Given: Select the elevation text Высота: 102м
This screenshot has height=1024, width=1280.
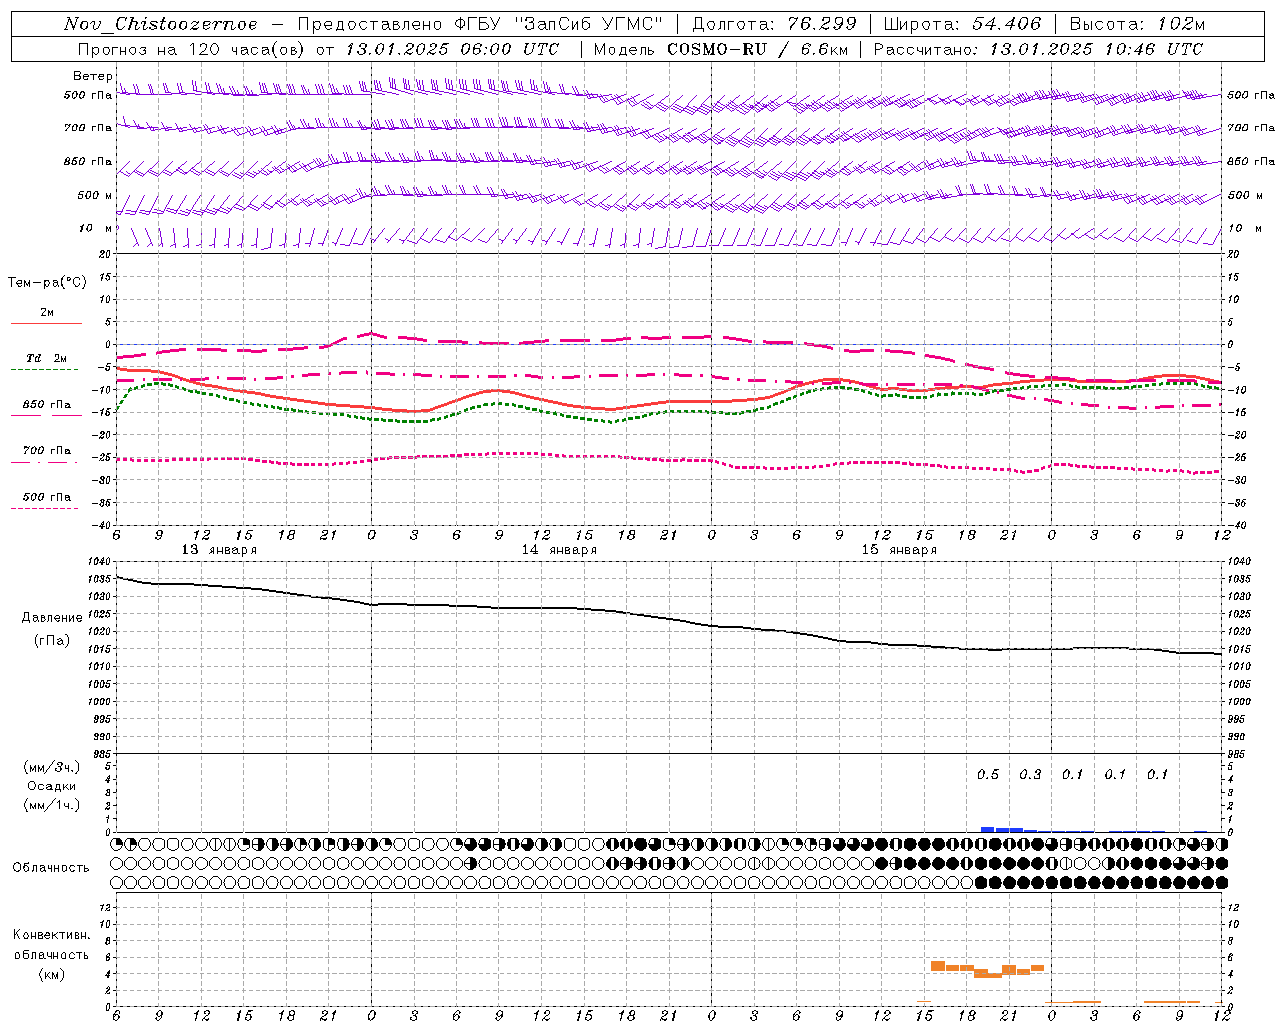Looking at the screenshot, I should [1137, 24].
